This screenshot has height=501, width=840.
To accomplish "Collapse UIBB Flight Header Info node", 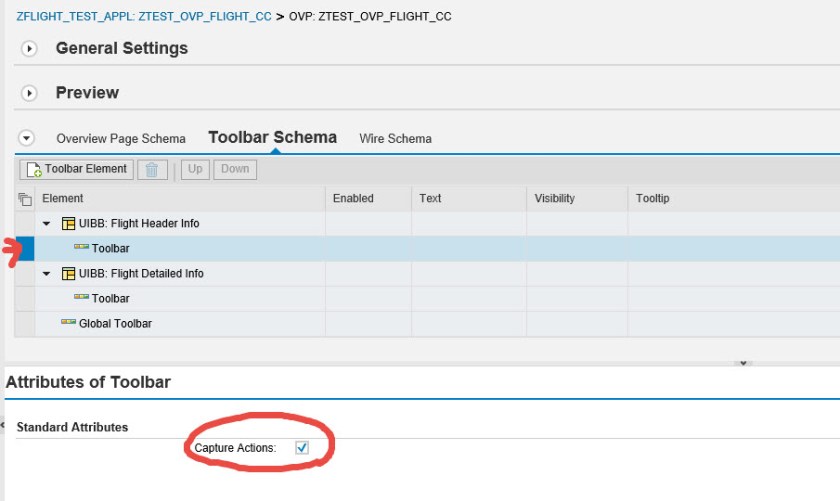I will [47, 224].
